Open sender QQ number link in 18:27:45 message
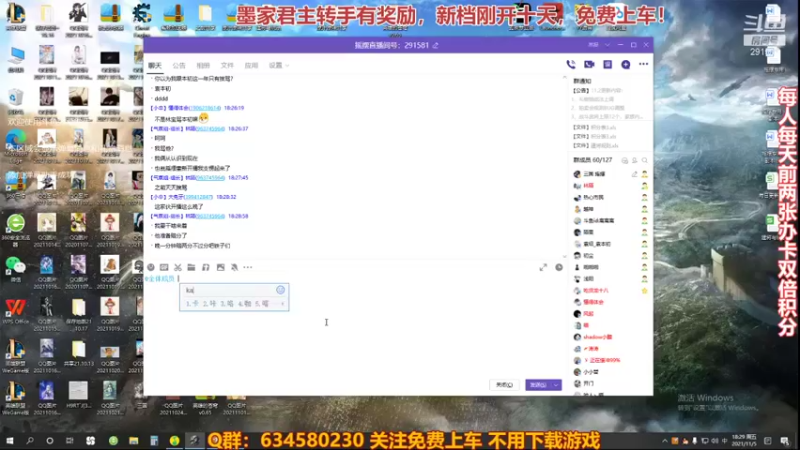The height and width of the screenshot is (450, 800). point(210,178)
